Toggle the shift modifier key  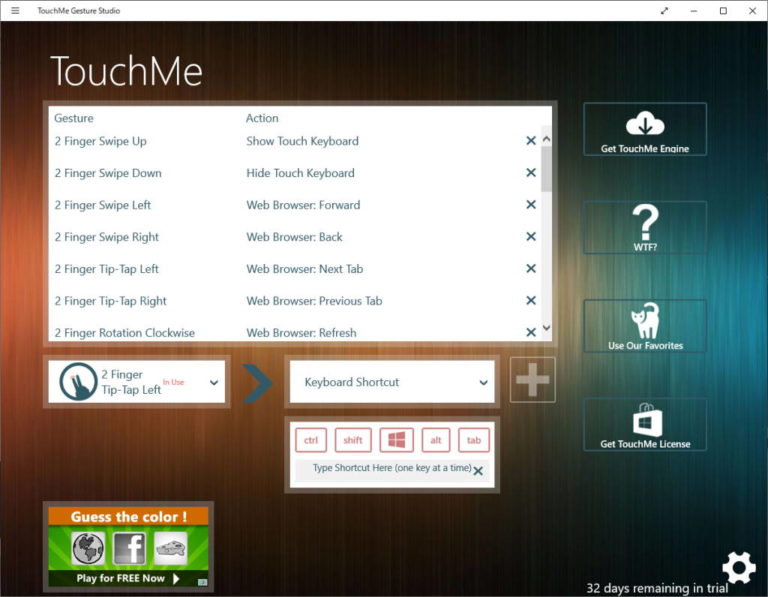point(353,440)
